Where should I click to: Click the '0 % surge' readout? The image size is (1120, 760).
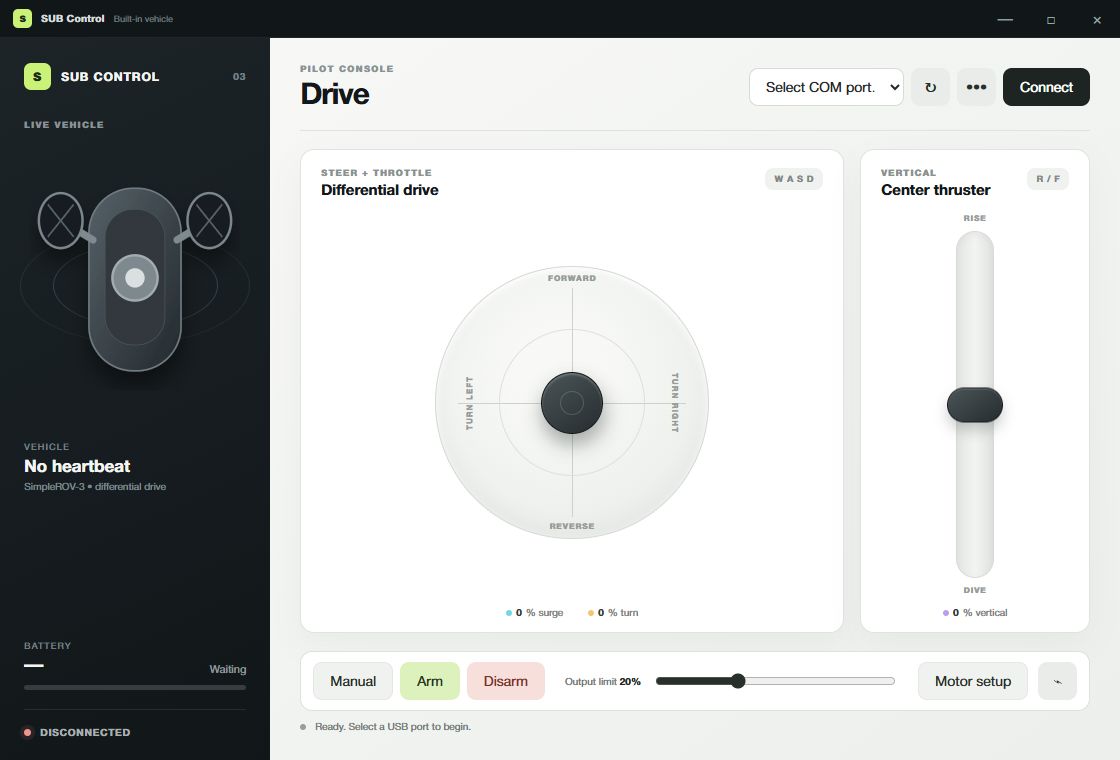534,613
